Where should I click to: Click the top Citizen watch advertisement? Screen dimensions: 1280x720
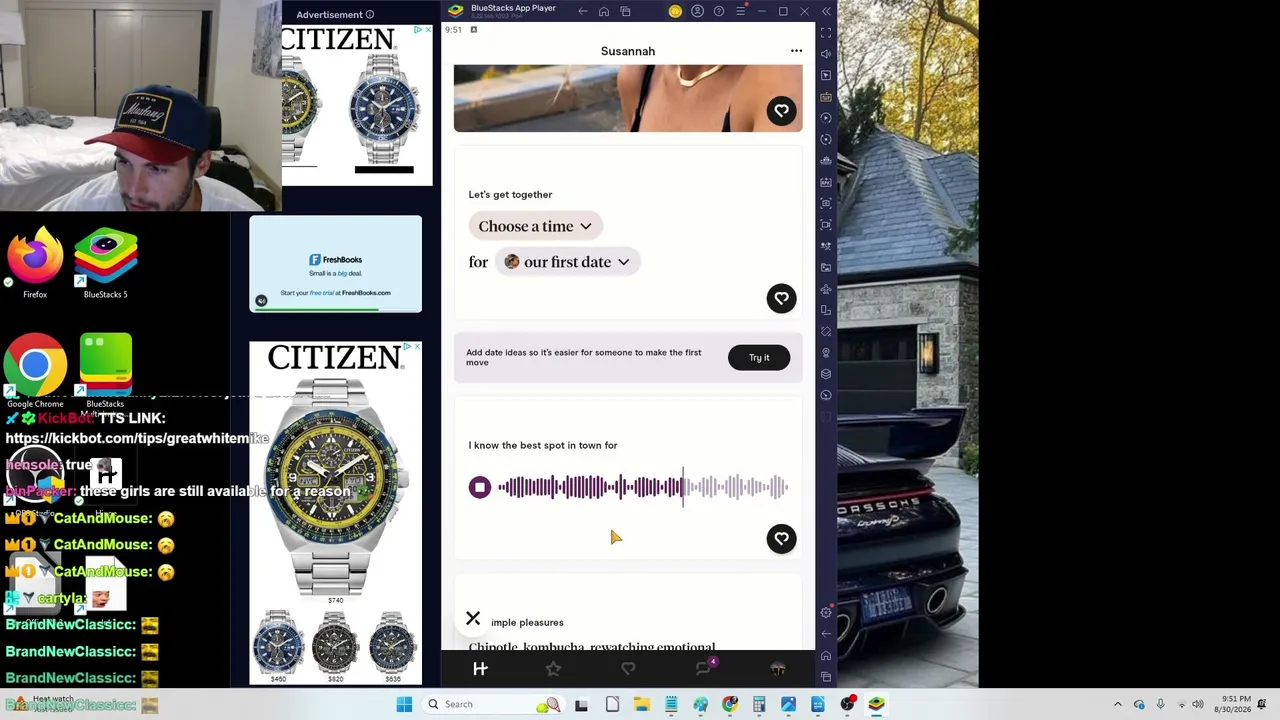click(x=357, y=104)
